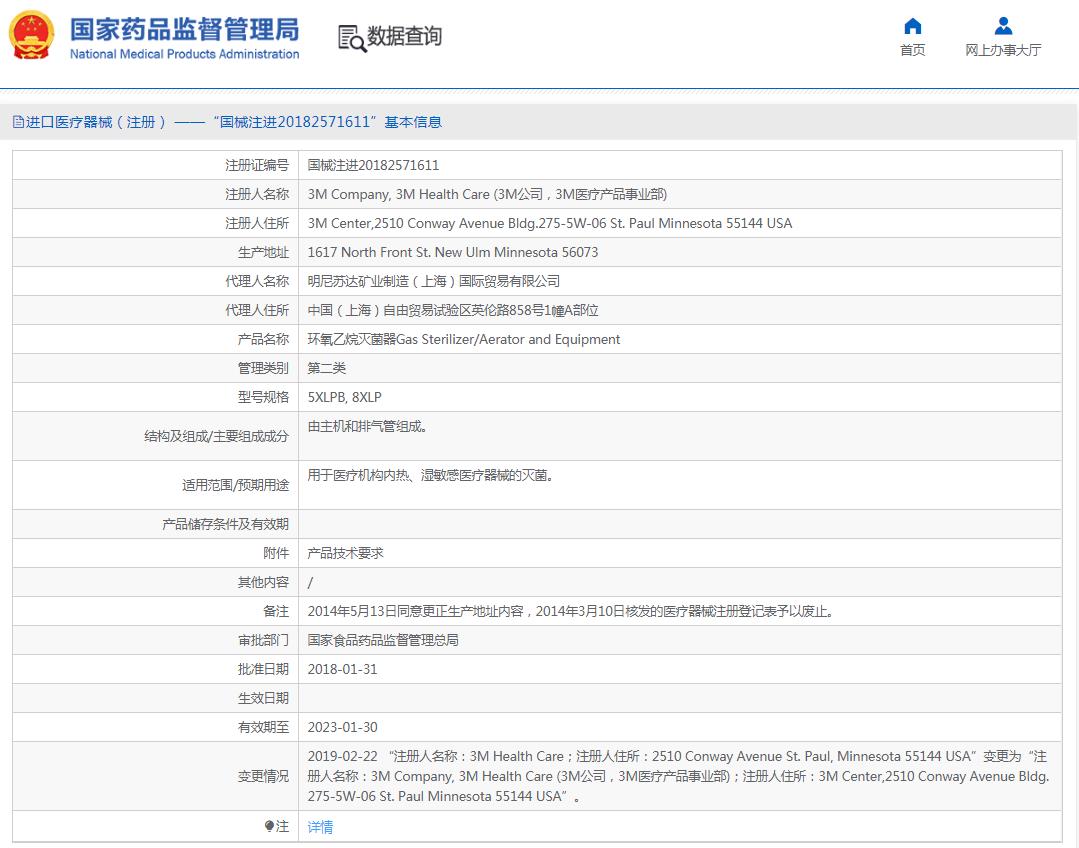This screenshot has height=848, width=1079.
Task: Click the 第二类 category value
Action: [x=326, y=368]
